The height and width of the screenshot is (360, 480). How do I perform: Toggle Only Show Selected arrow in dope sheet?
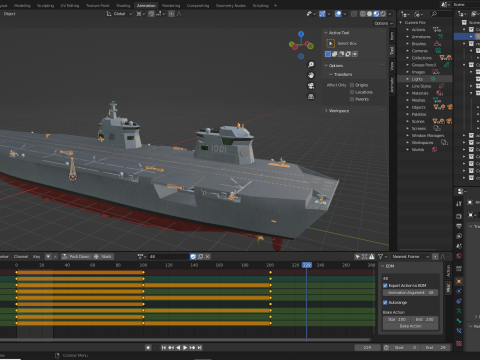[357, 256]
